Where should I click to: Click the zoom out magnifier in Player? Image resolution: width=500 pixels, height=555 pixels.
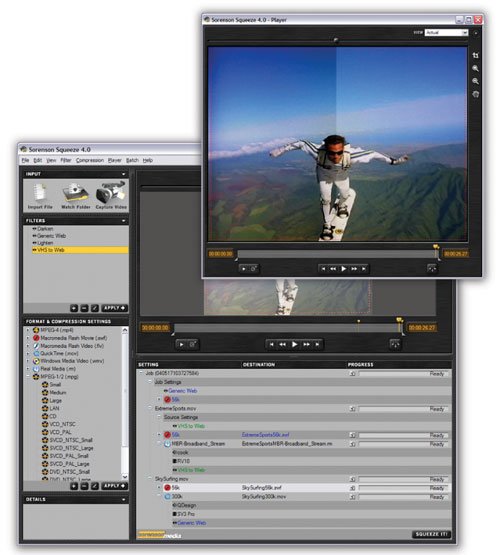click(476, 81)
